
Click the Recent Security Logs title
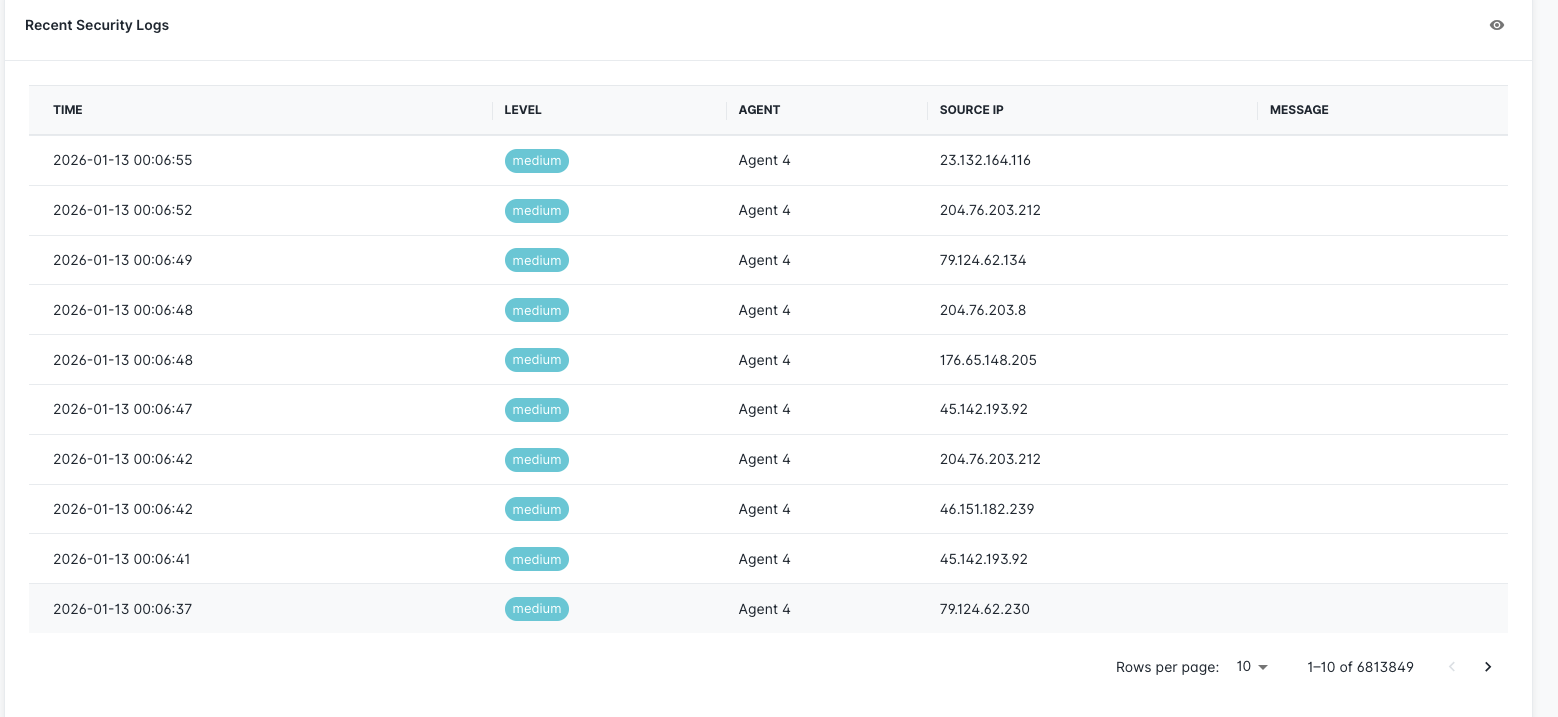[x=96, y=25]
